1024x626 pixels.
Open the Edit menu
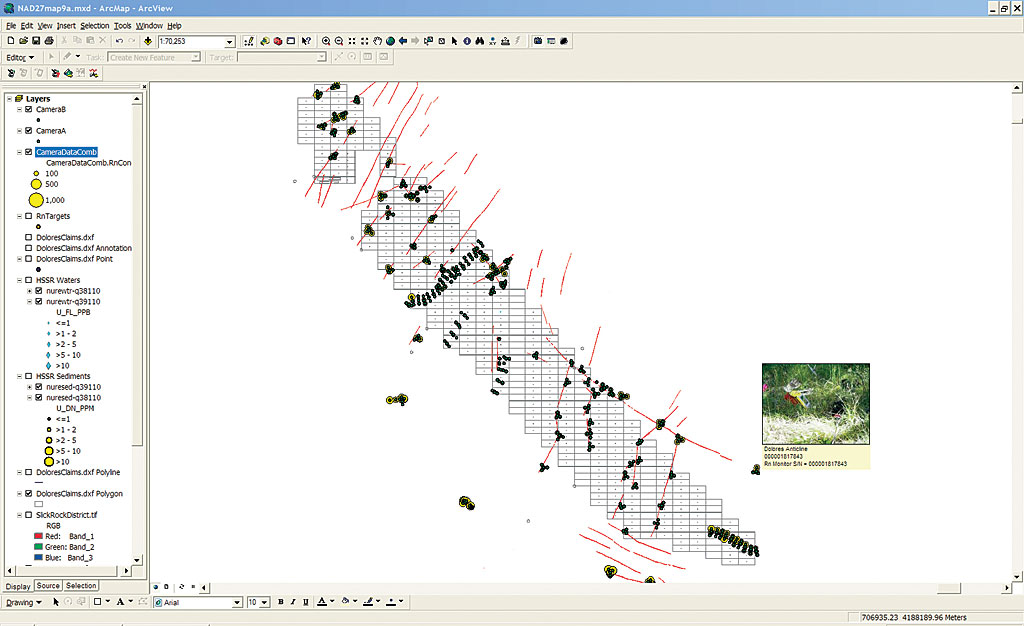pos(27,26)
